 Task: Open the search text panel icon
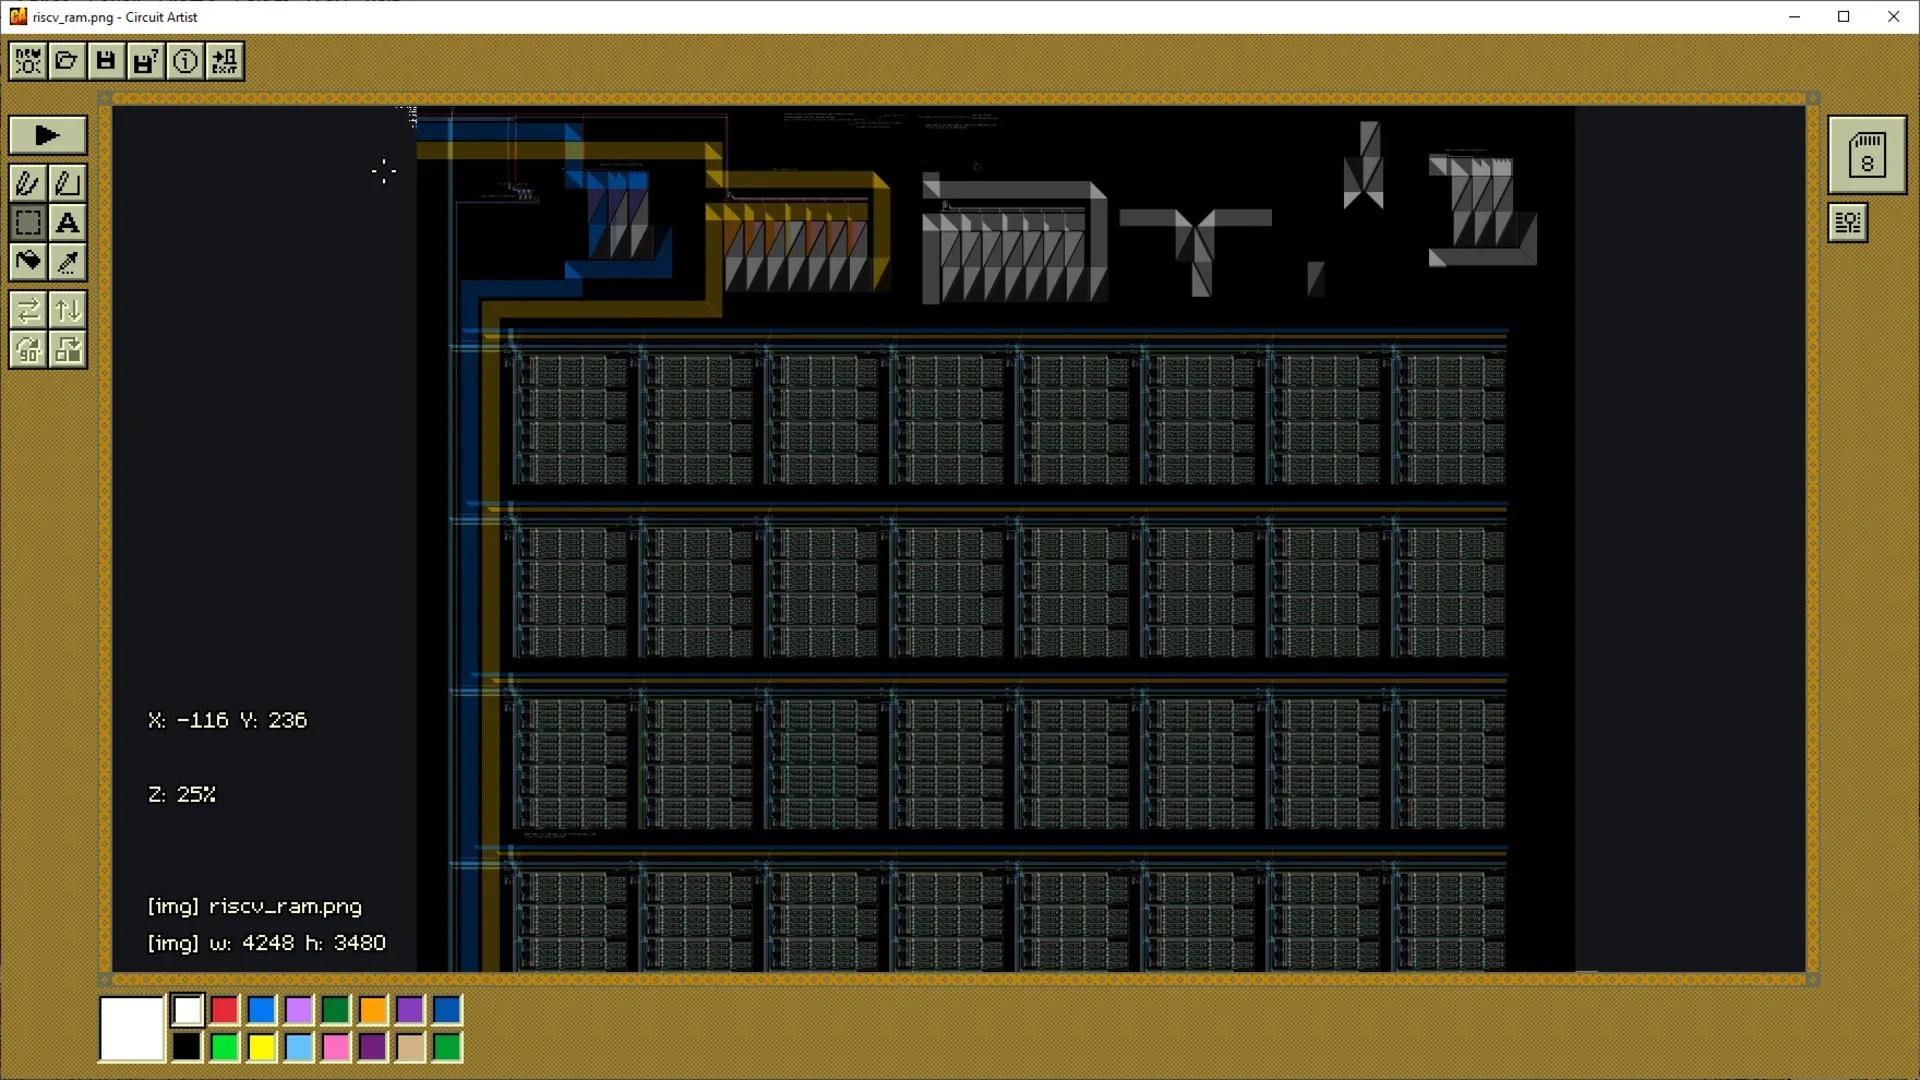(x=1847, y=223)
